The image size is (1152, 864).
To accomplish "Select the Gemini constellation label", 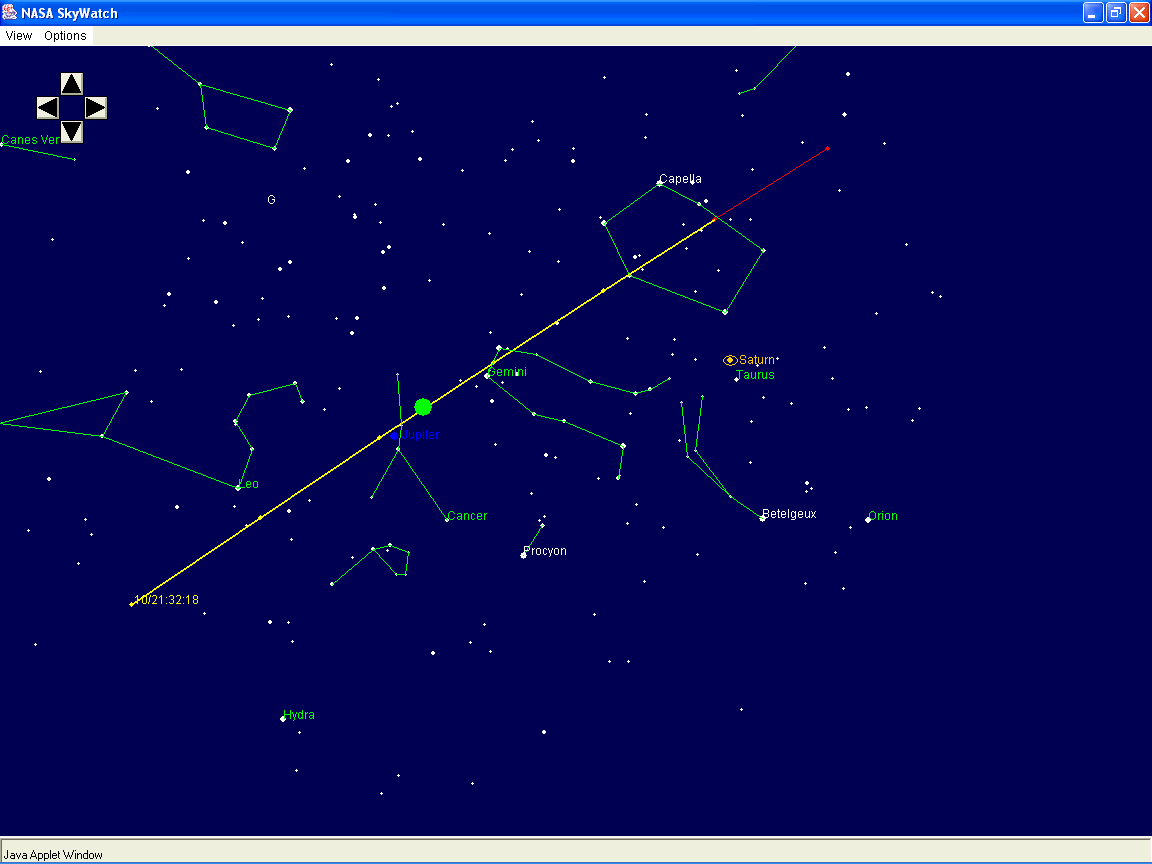I will pos(508,372).
